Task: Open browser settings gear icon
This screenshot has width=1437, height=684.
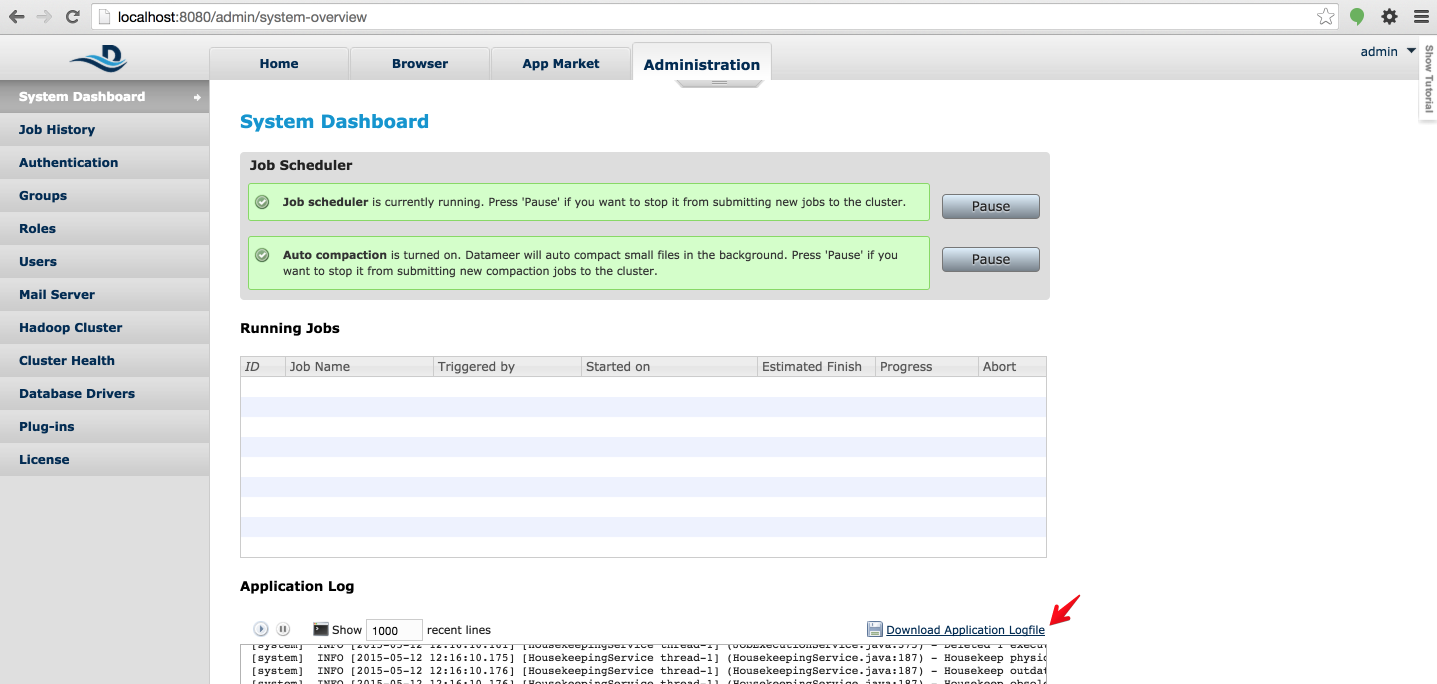Action: click(x=1389, y=17)
